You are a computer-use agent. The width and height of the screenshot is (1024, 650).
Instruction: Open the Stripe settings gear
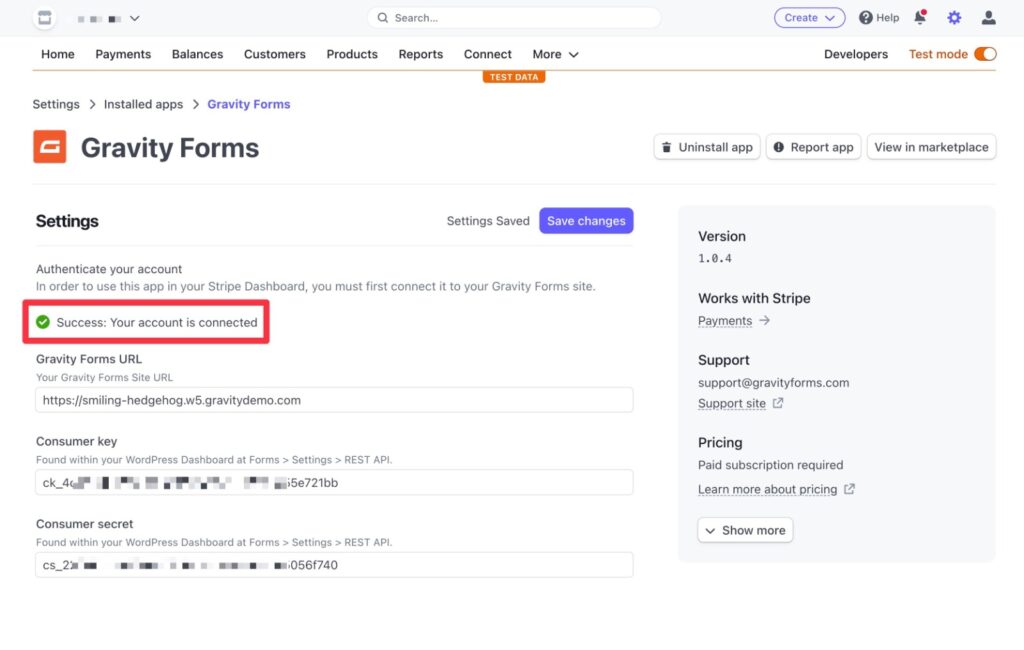(953, 17)
